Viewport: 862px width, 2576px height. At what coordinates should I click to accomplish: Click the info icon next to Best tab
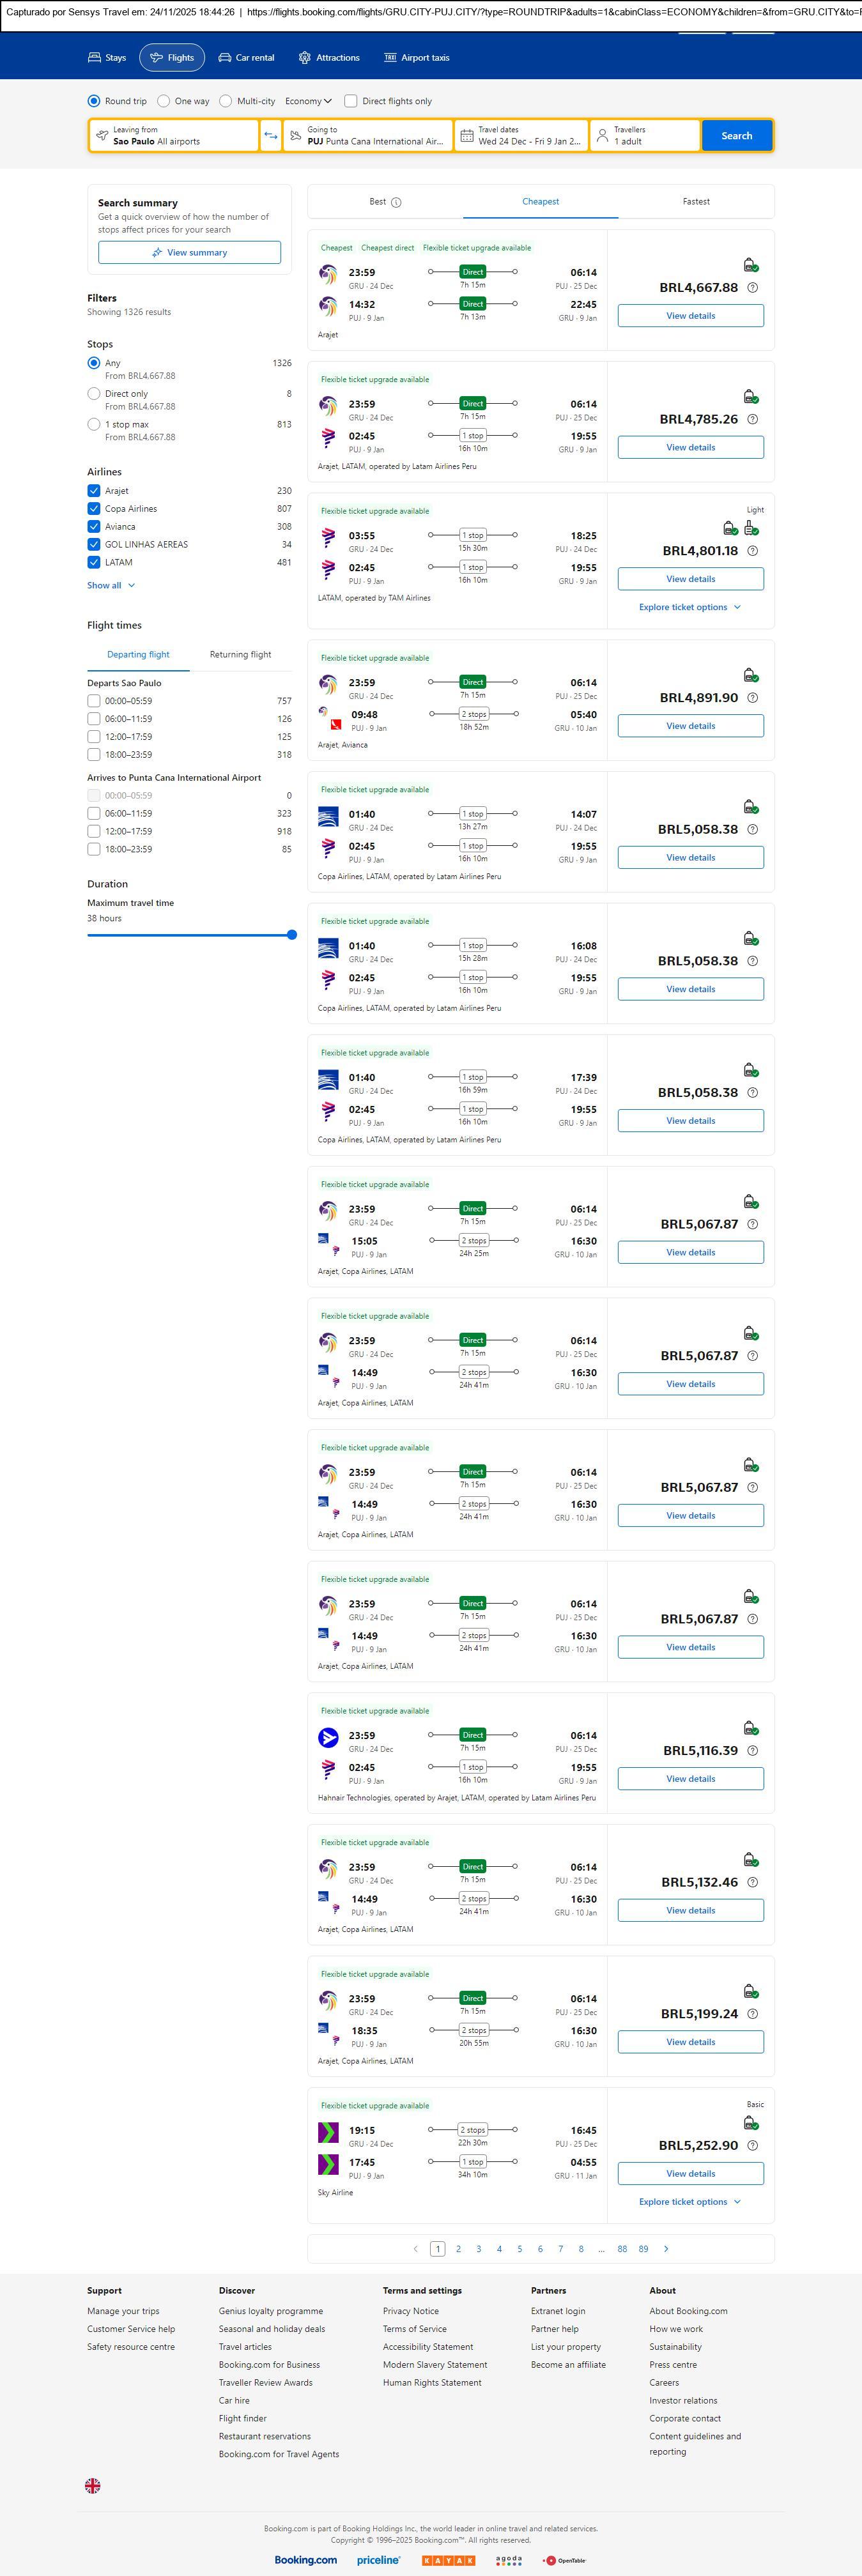tap(396, 202)
